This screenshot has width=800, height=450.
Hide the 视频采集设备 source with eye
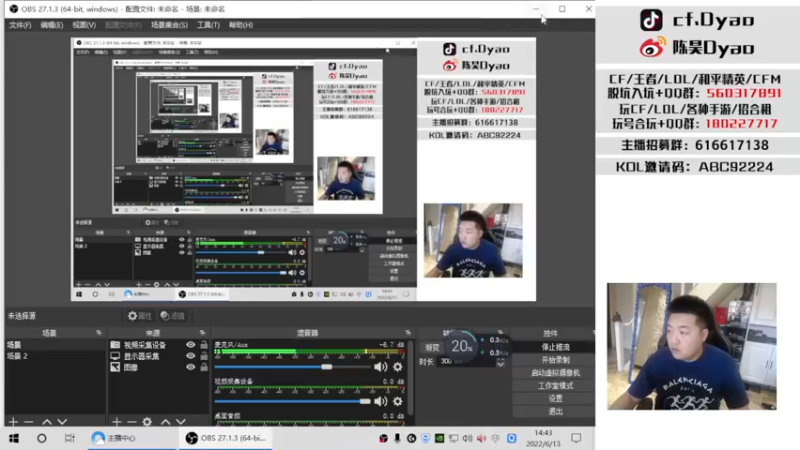[x=190, y=345]
